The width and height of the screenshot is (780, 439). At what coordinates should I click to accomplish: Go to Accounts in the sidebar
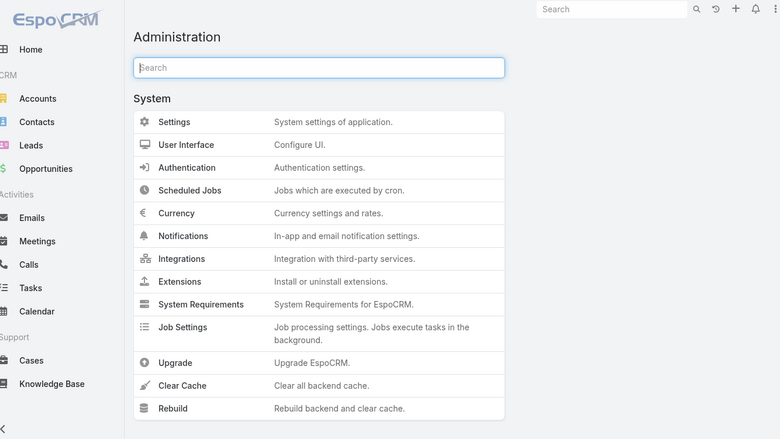click(x=38, y=99)
